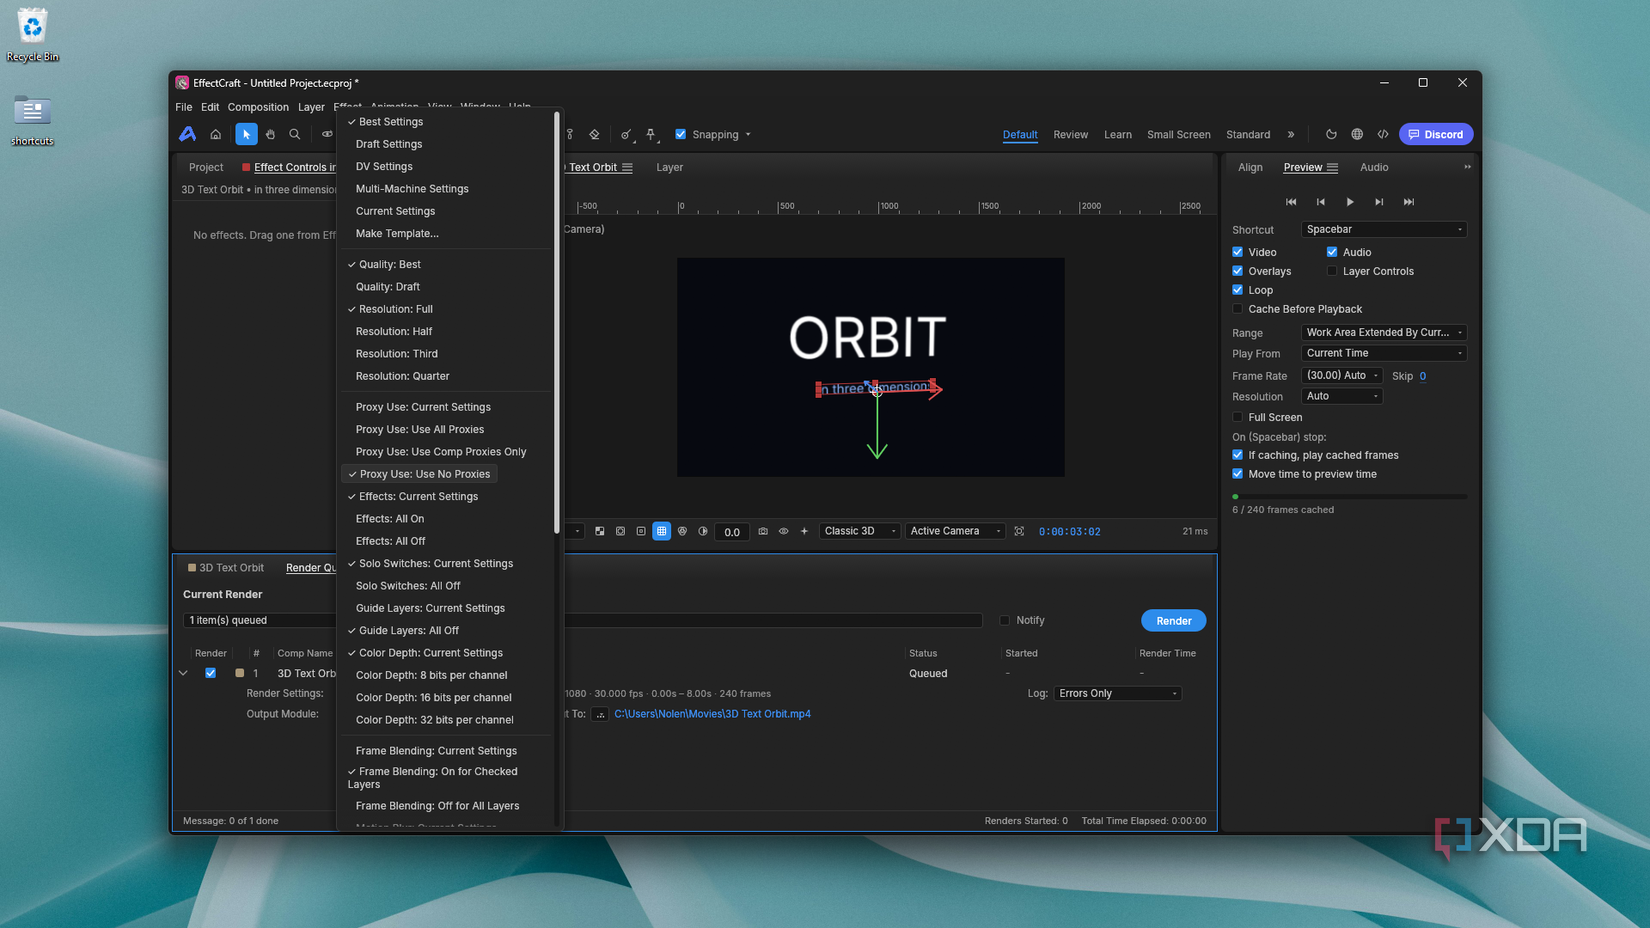Viewport: 1650px width, 928px height.
Task: Click the transparency grid icon in viewer
Action: [600, 531]
